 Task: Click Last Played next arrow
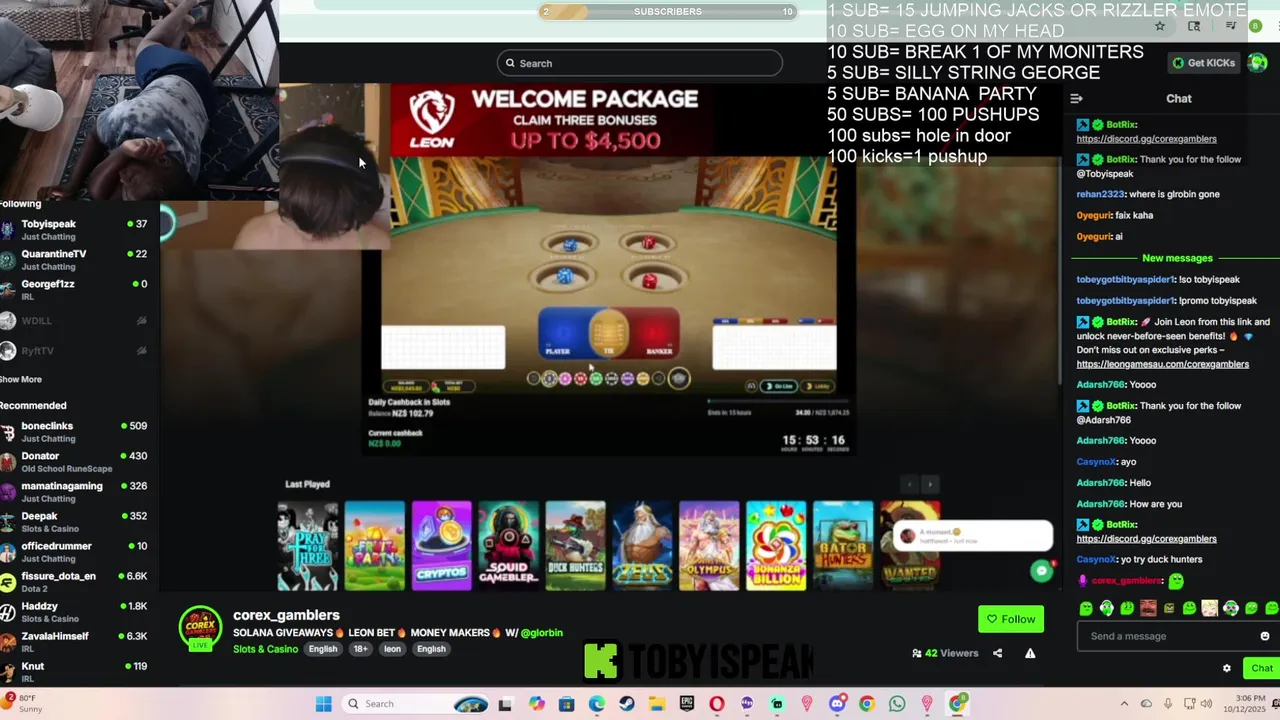(929, 484)
